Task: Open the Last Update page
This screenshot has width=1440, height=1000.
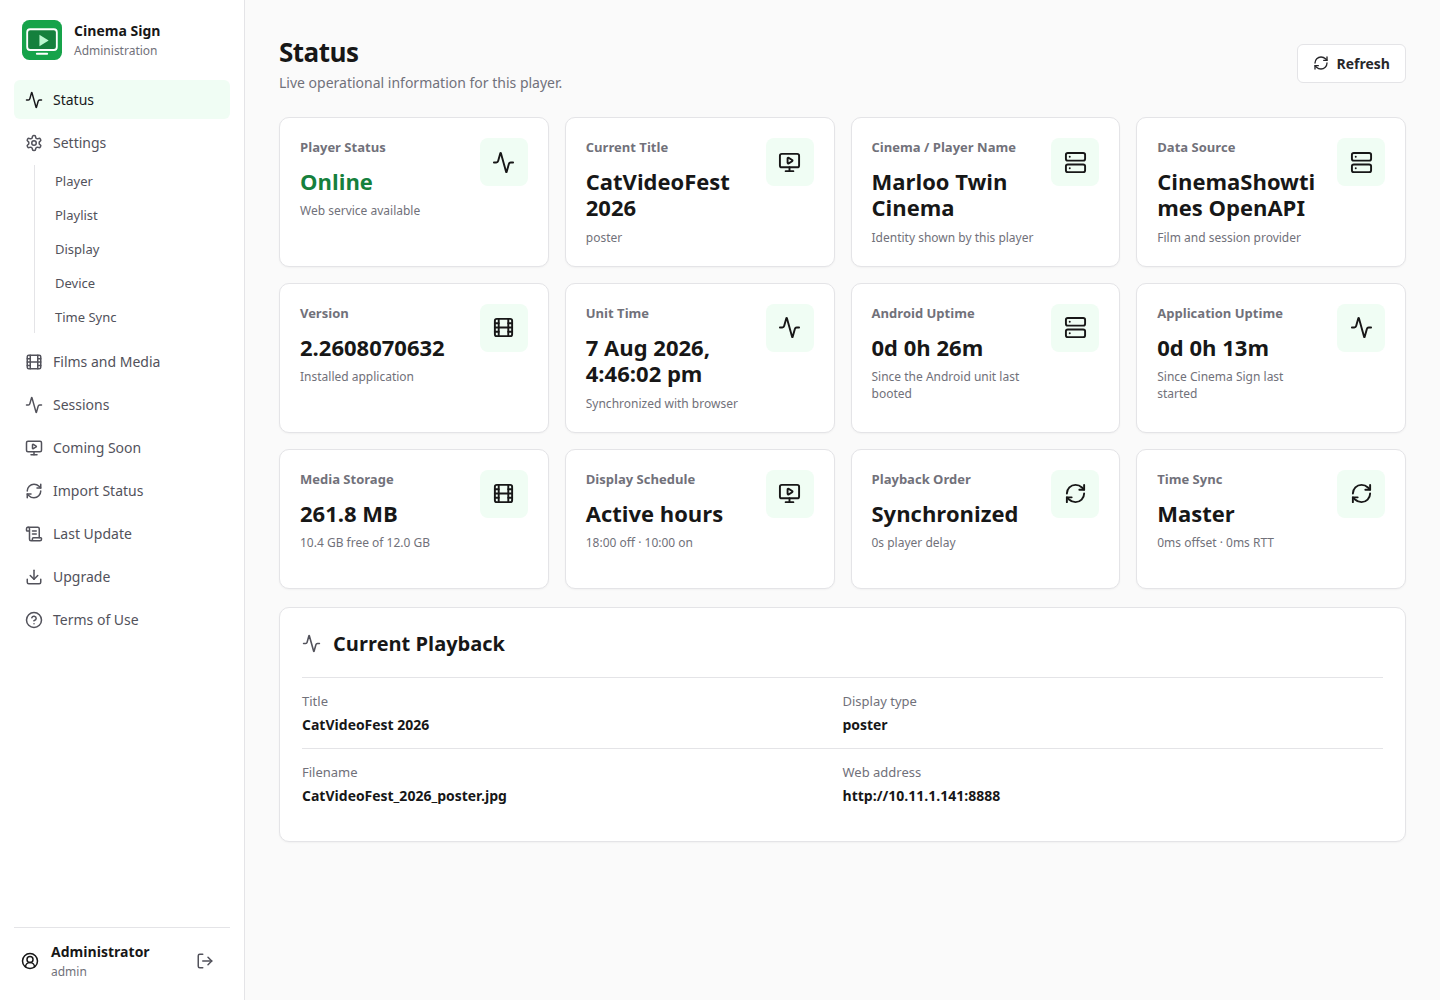Action: point(122,534)
